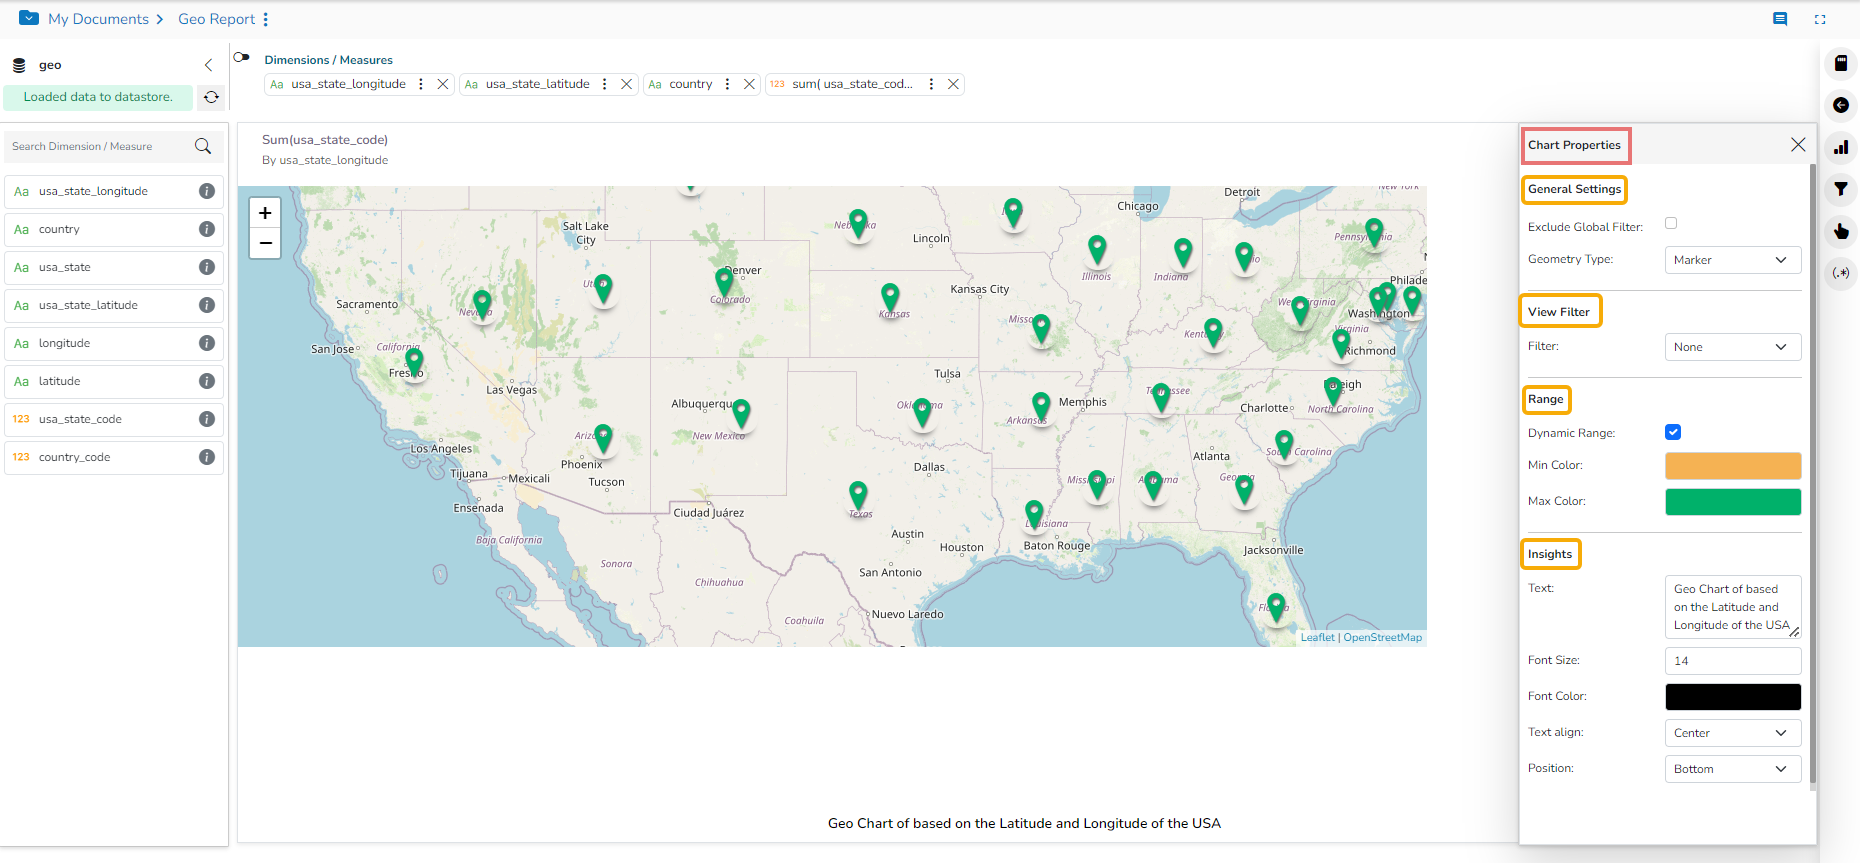Toggle the Dimensions / Measures switch
Screen dimensions: 1860x863
coord(242,57)
